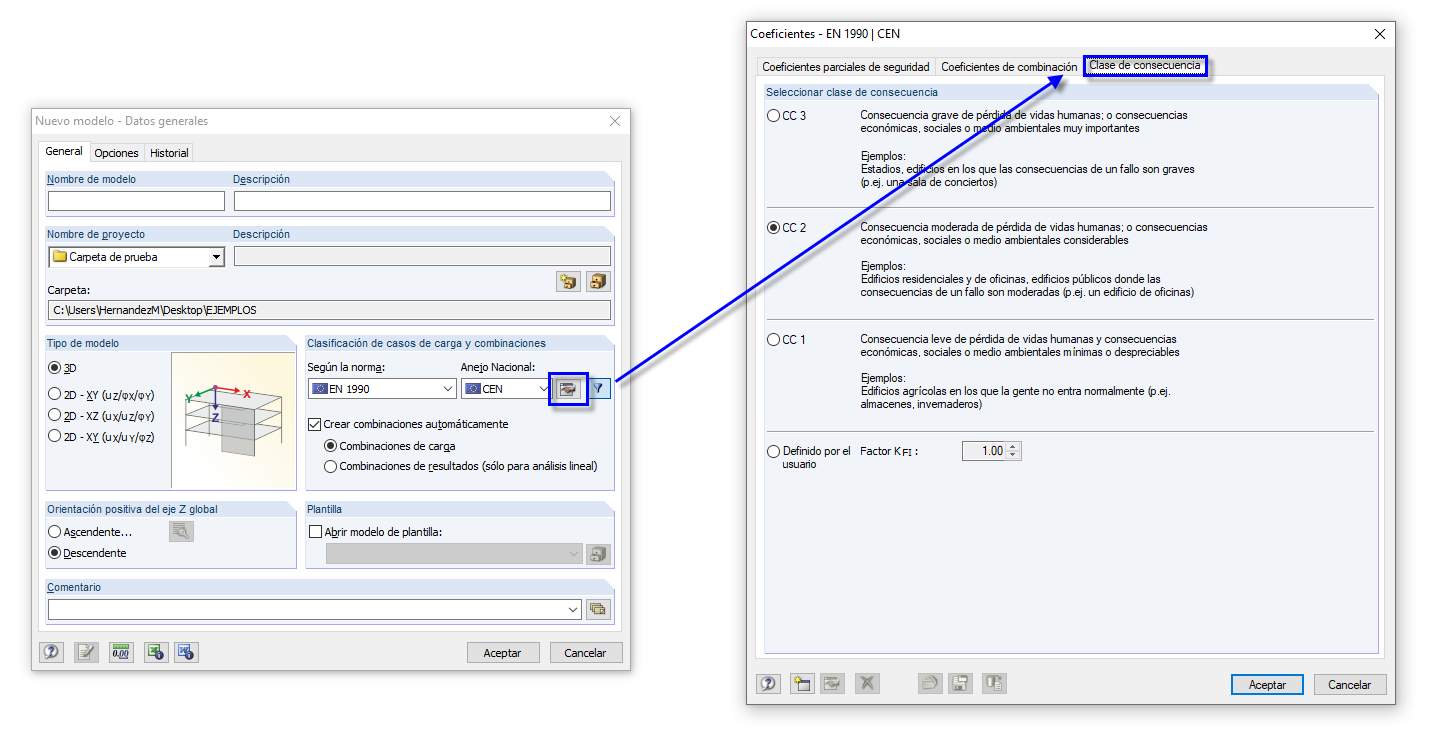Expand the template model dropdown under Plantilla
1454x753 pixels.
574,554
